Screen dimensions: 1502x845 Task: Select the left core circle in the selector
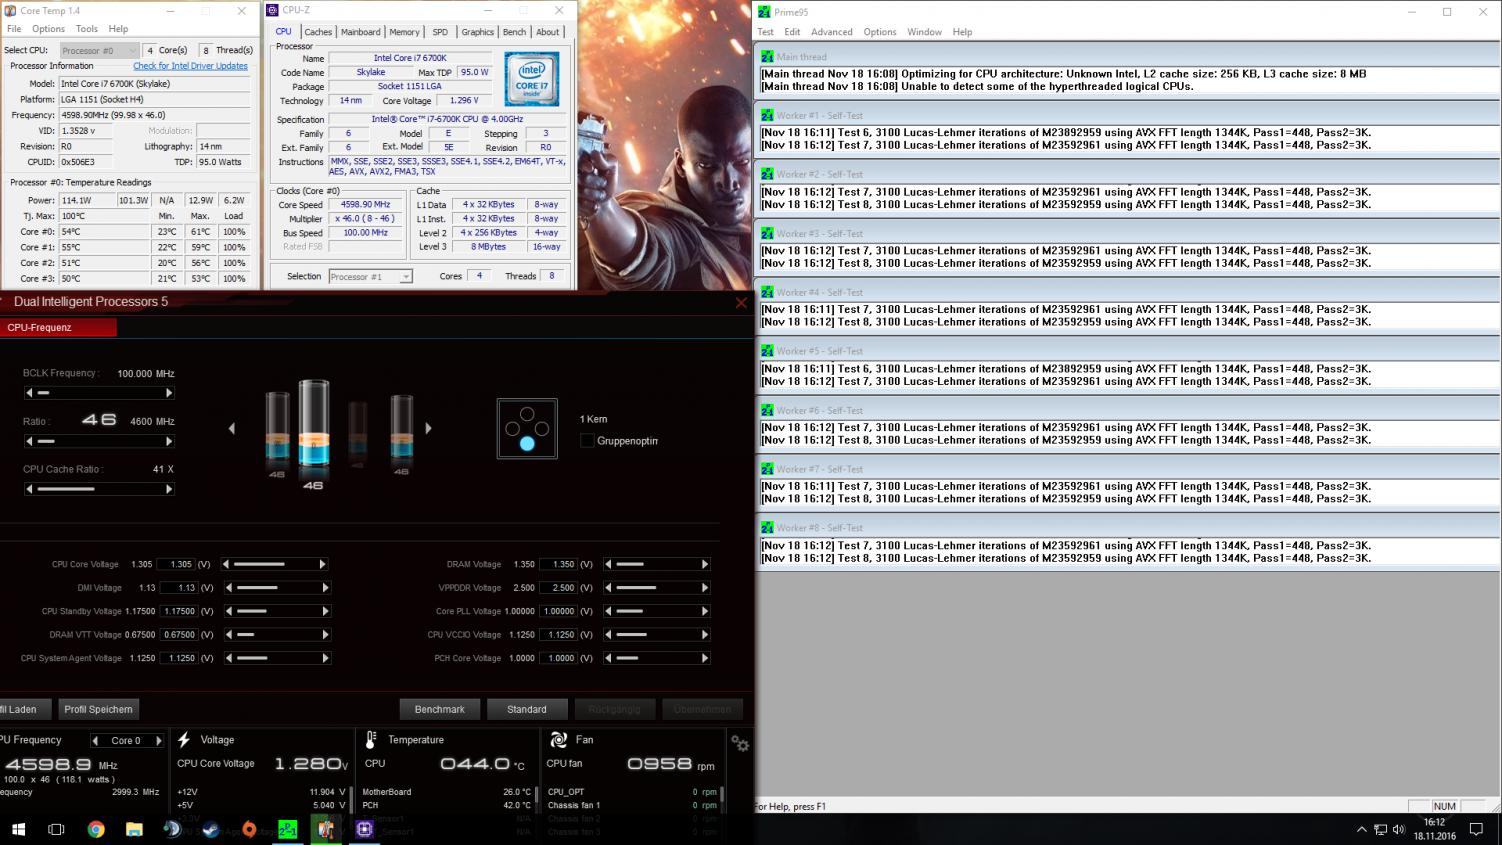(512, 428)
